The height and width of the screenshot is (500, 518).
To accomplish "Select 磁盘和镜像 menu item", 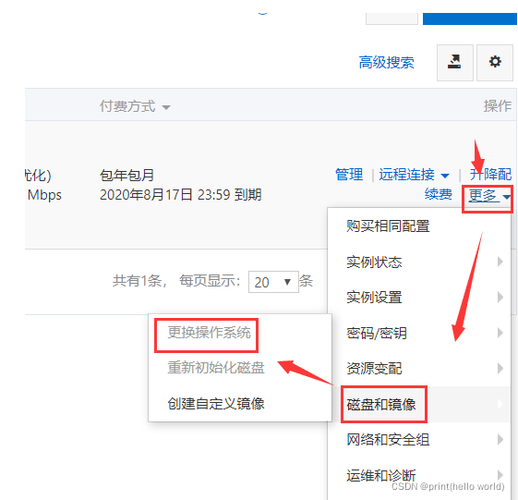I will pyautogui.click(x=419, y=404).
